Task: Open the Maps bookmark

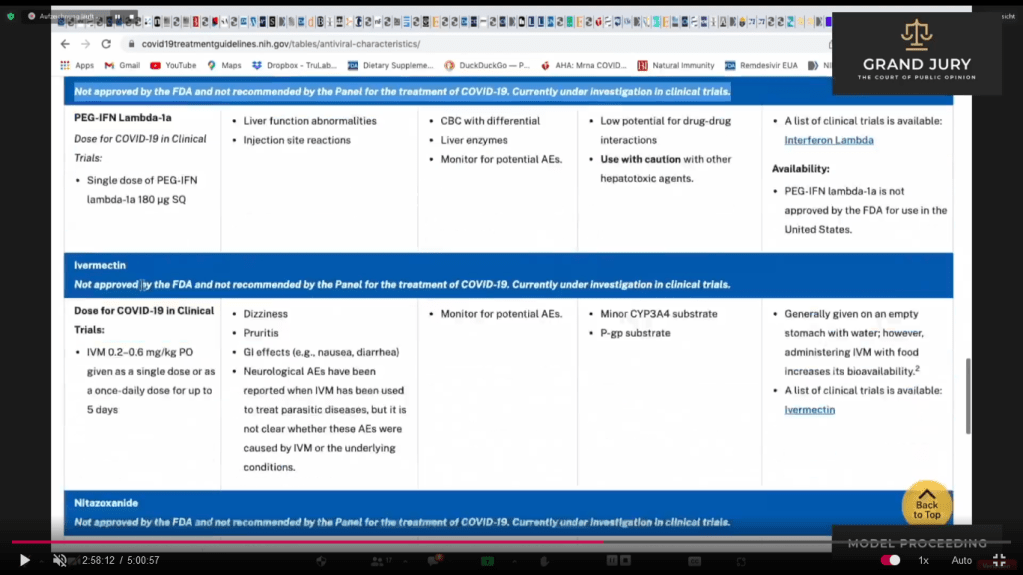Action: [x=224, y=66]
